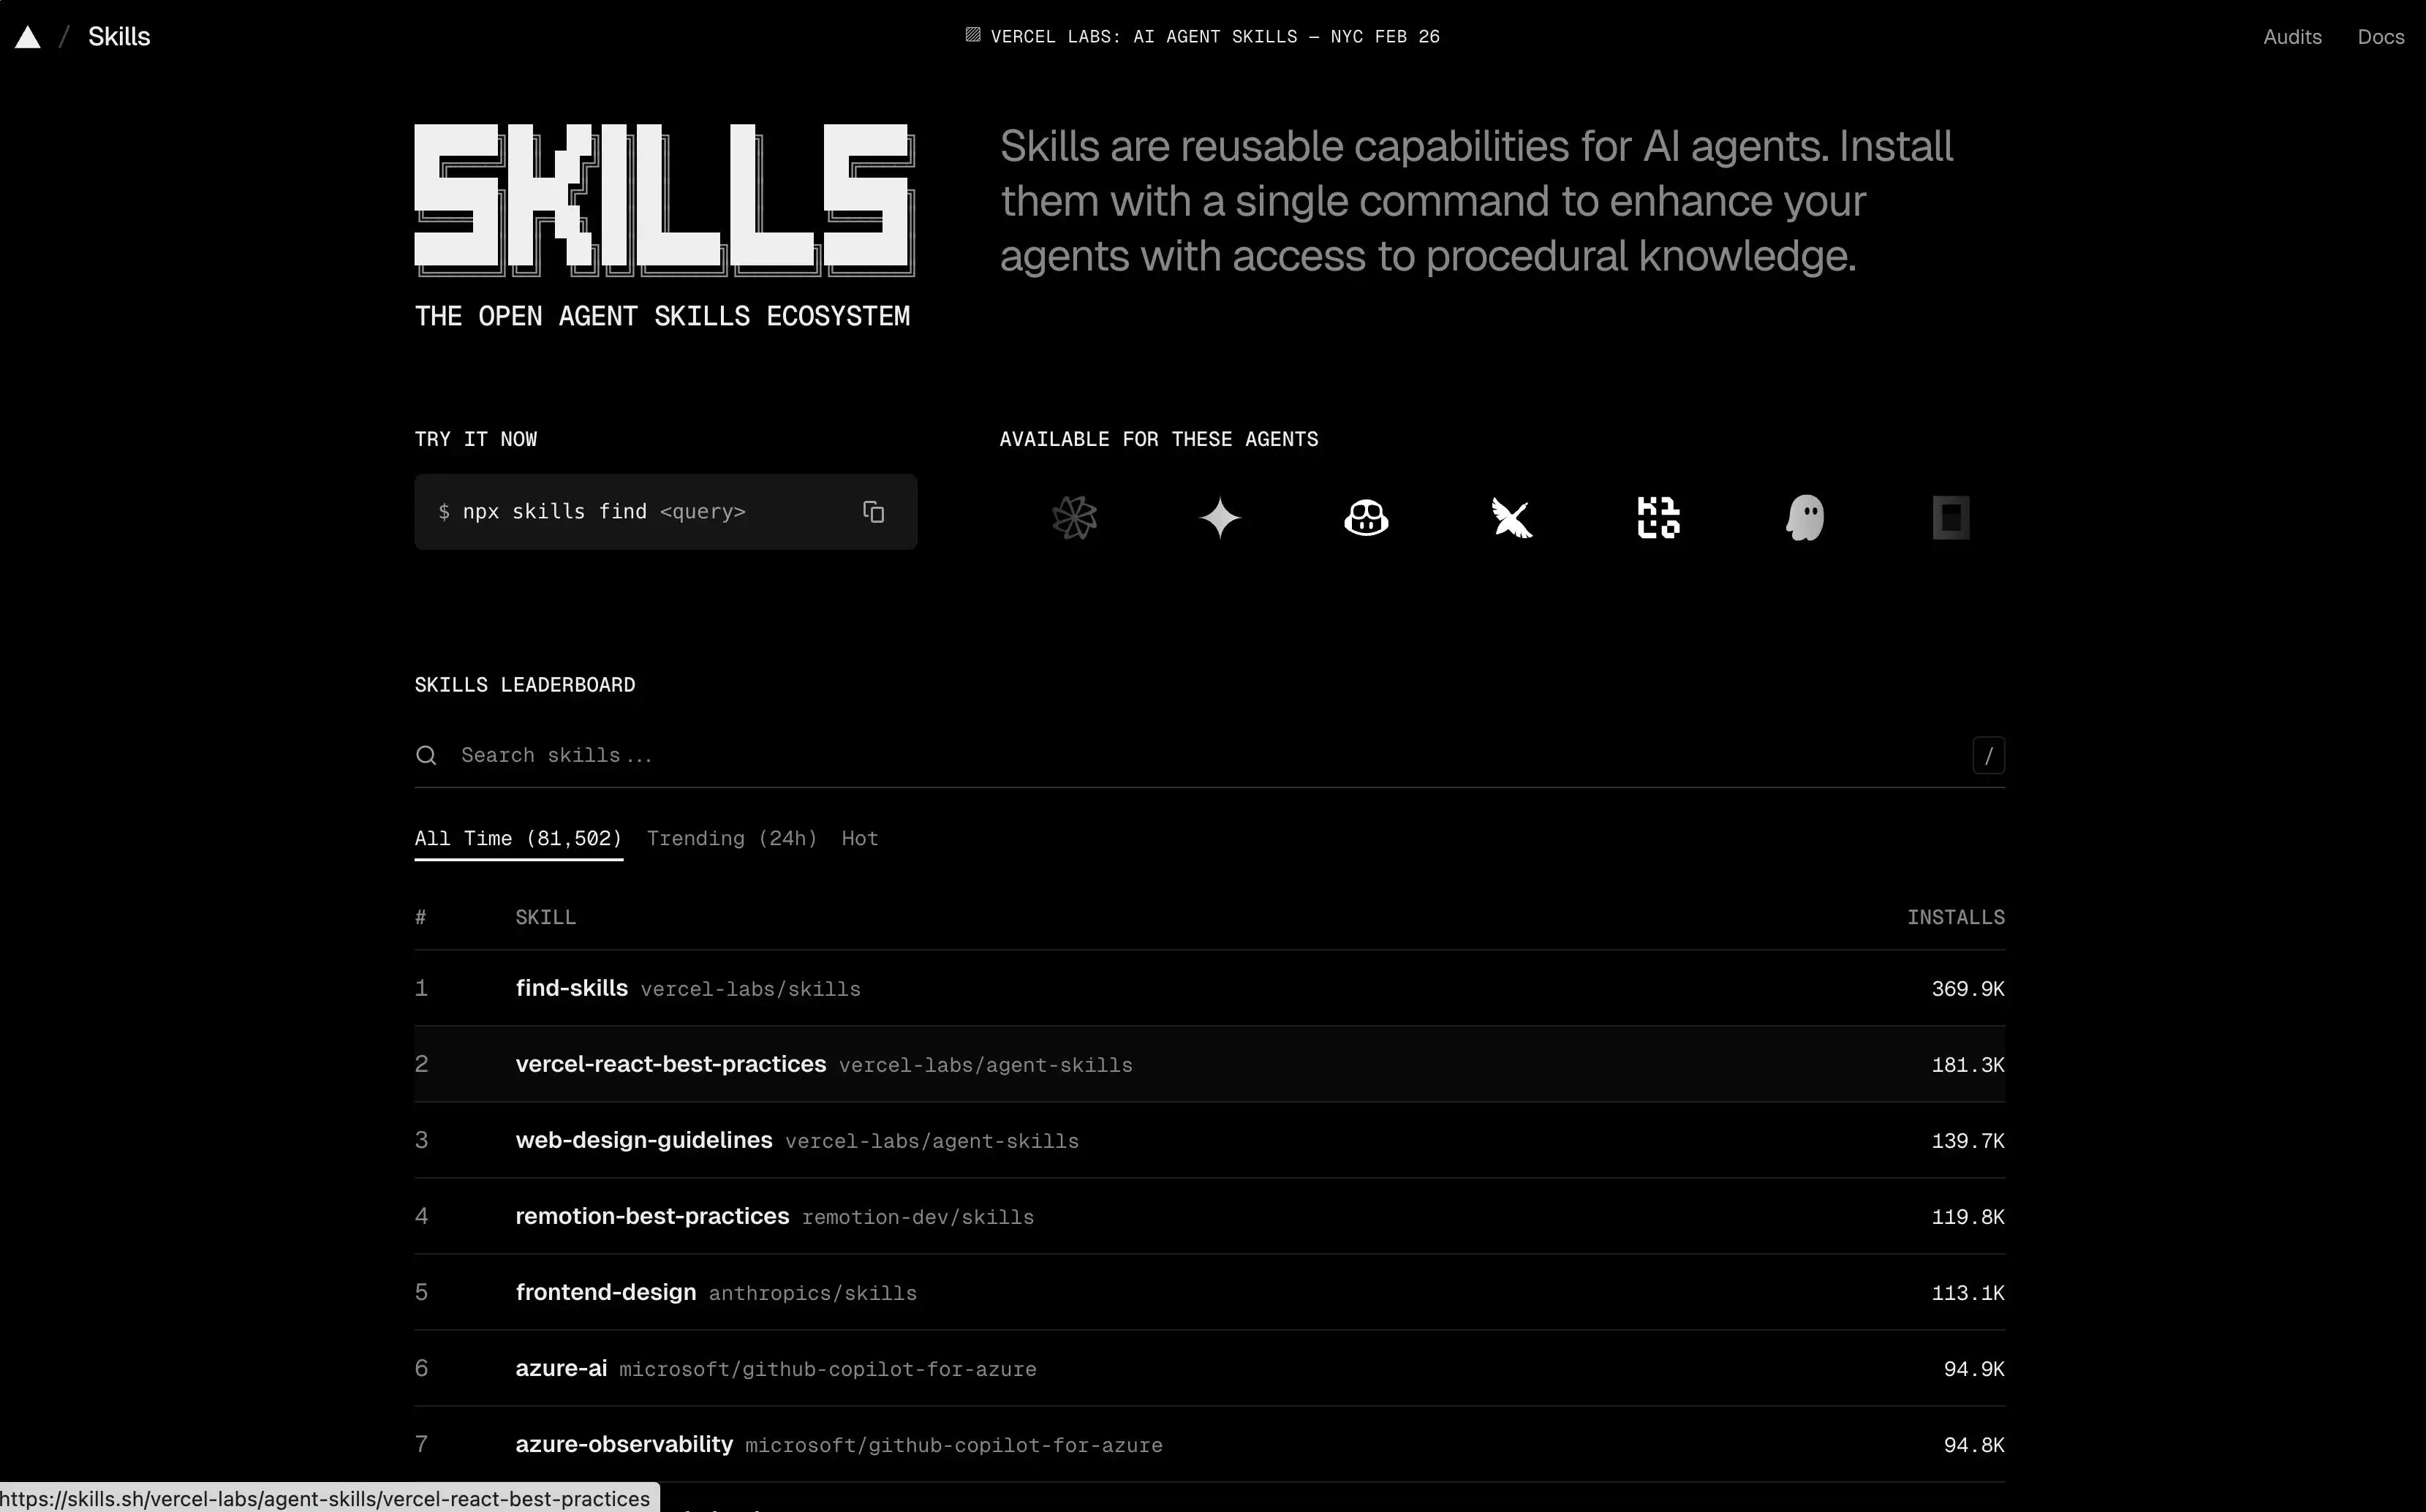Open the azure-observability skill row
2426x1512 pixels.
point(1210,1444)
